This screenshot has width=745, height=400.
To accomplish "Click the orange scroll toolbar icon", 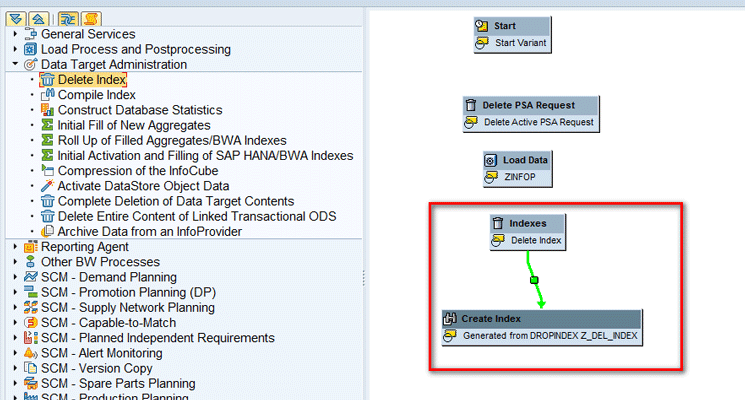I will tap(91, 19).
